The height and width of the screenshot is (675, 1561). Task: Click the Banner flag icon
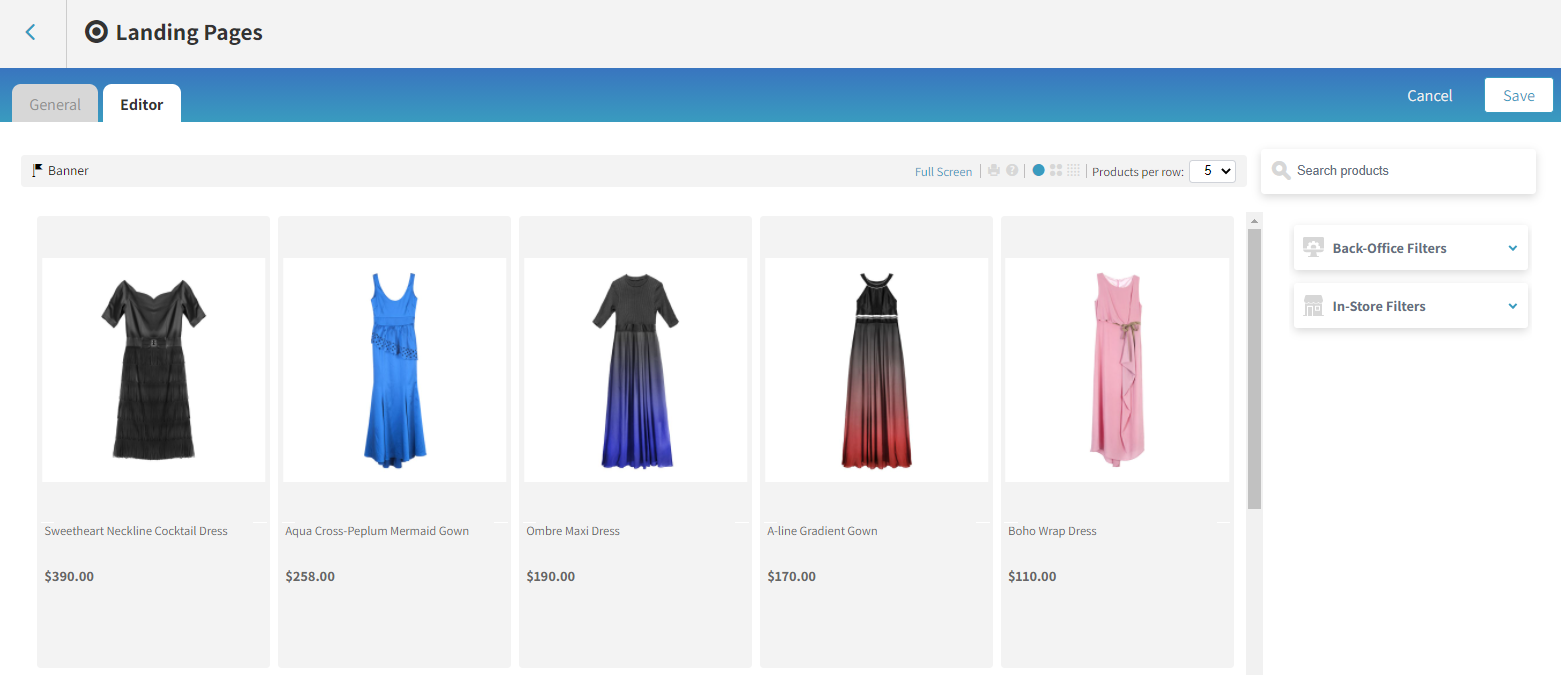coord(38,171)
